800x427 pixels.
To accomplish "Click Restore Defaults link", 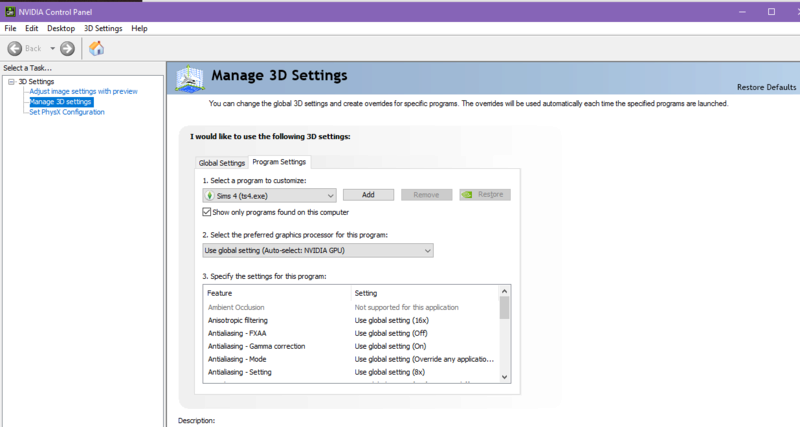I will pyautogui.click(x=766, y=87).
